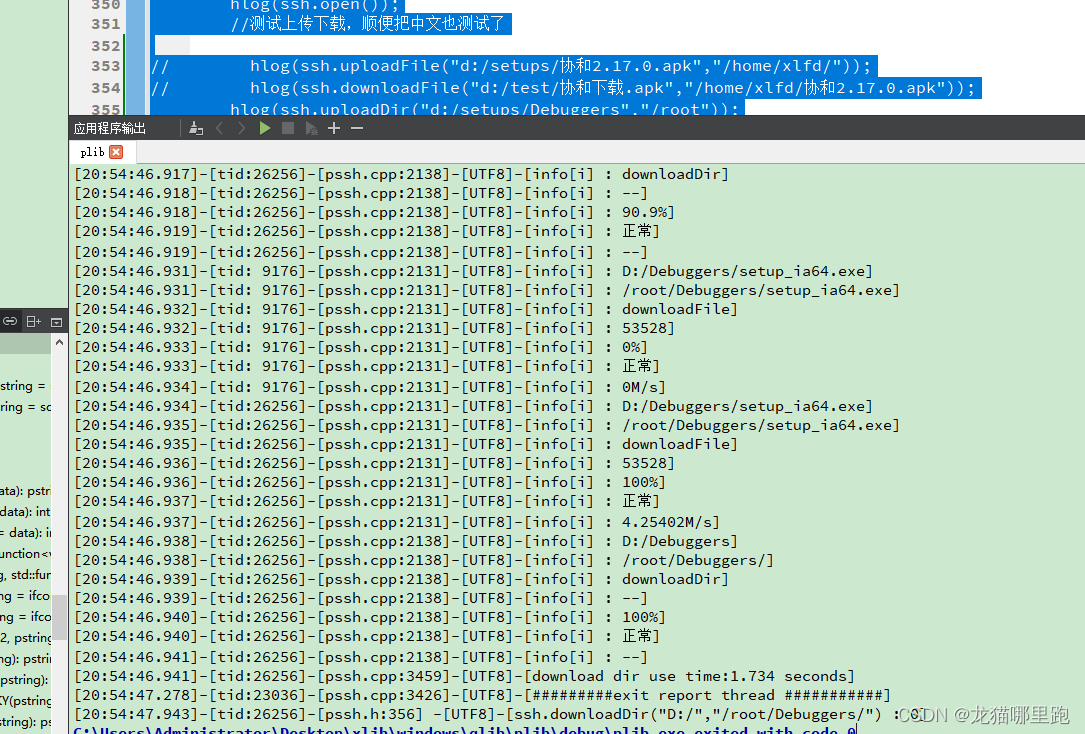Stop the running program with the square icon
1085x734 pixels.
[288, 129]
